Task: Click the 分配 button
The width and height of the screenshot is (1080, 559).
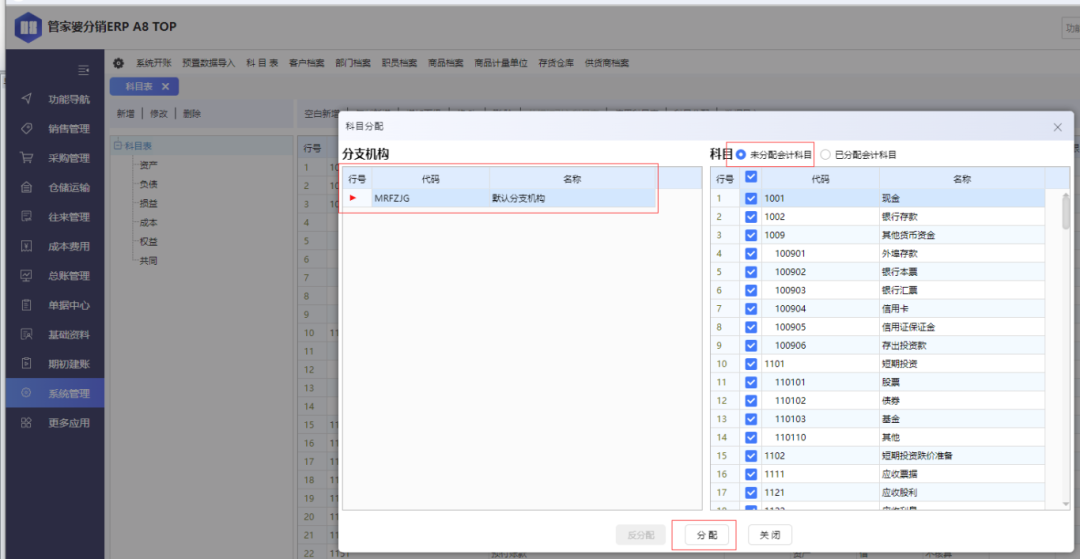Action: (704, 535)
